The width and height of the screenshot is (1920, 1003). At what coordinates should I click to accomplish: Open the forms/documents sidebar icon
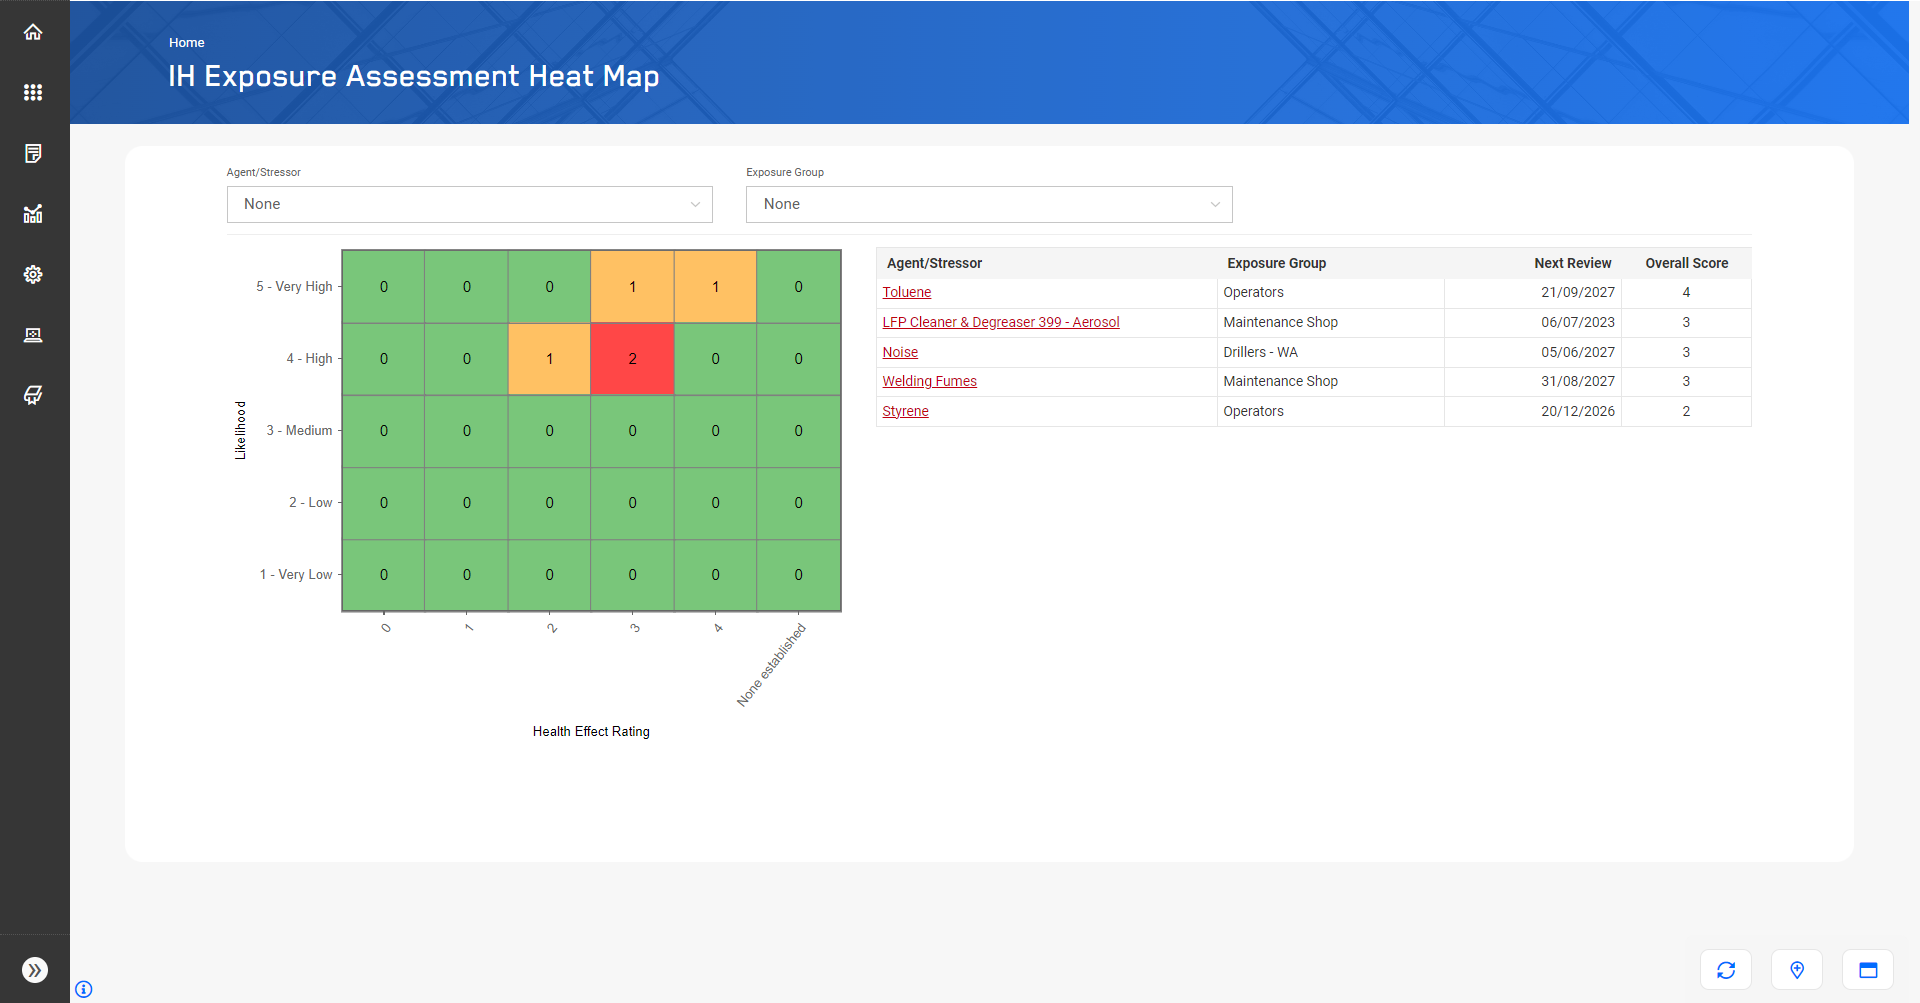(x=33, y=153)
